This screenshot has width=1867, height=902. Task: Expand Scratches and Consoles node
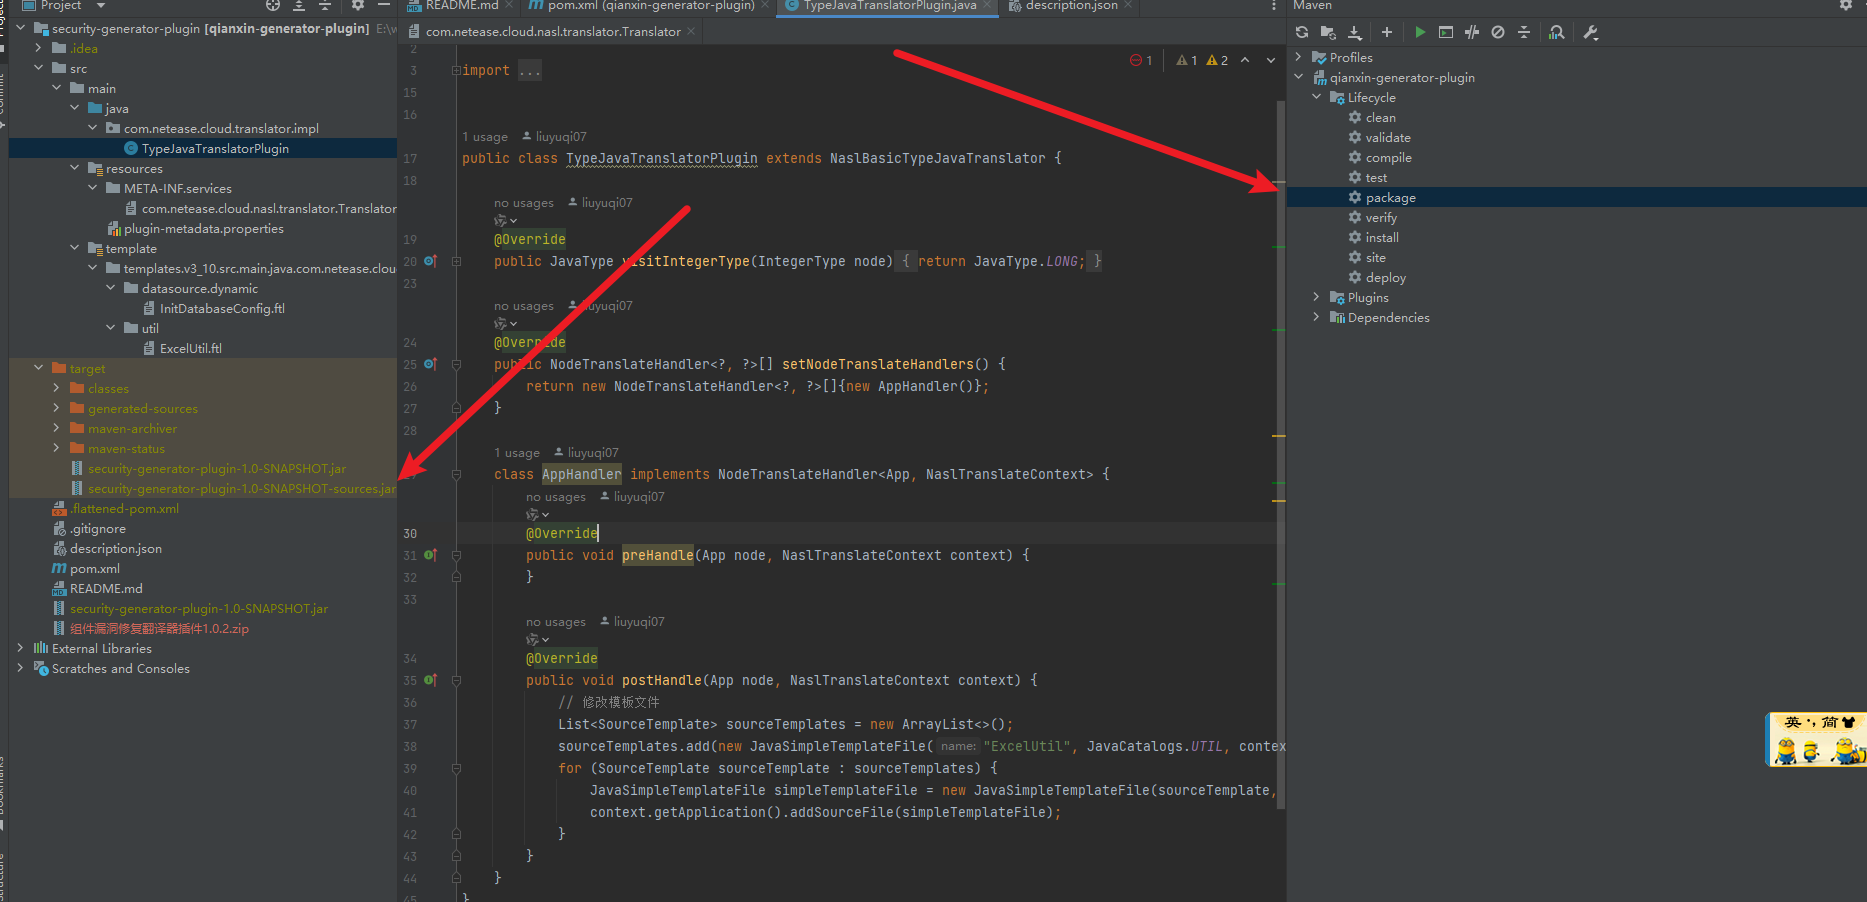(x=21, y=668)
